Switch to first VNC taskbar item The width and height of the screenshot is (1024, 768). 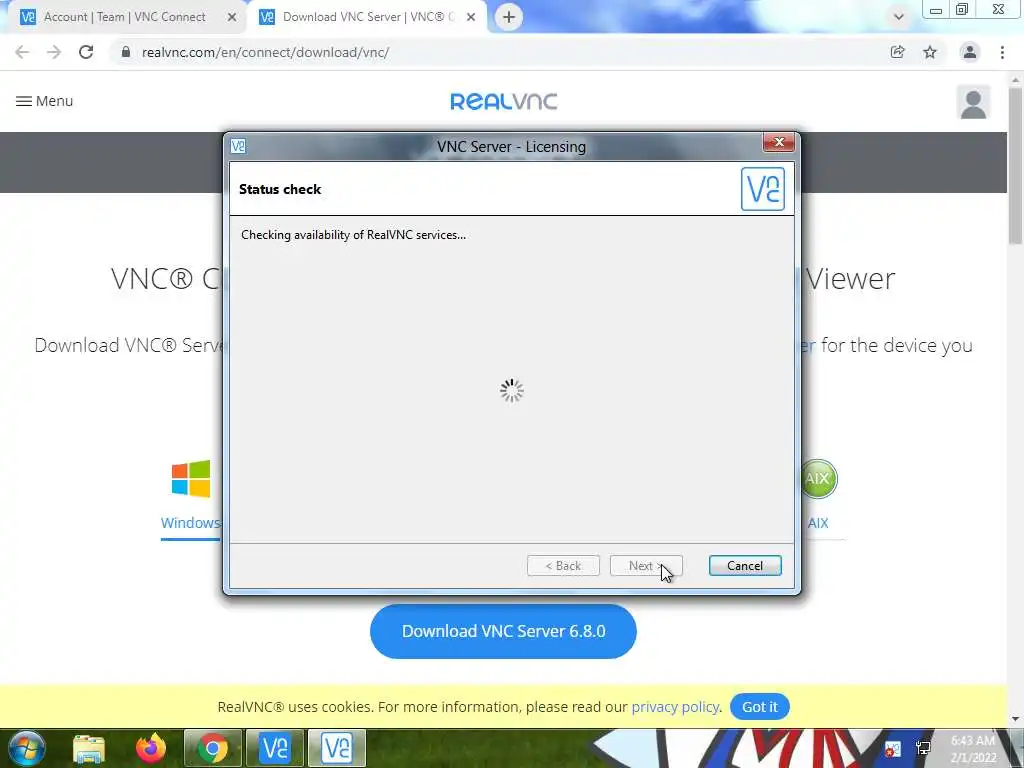(275, 748)
